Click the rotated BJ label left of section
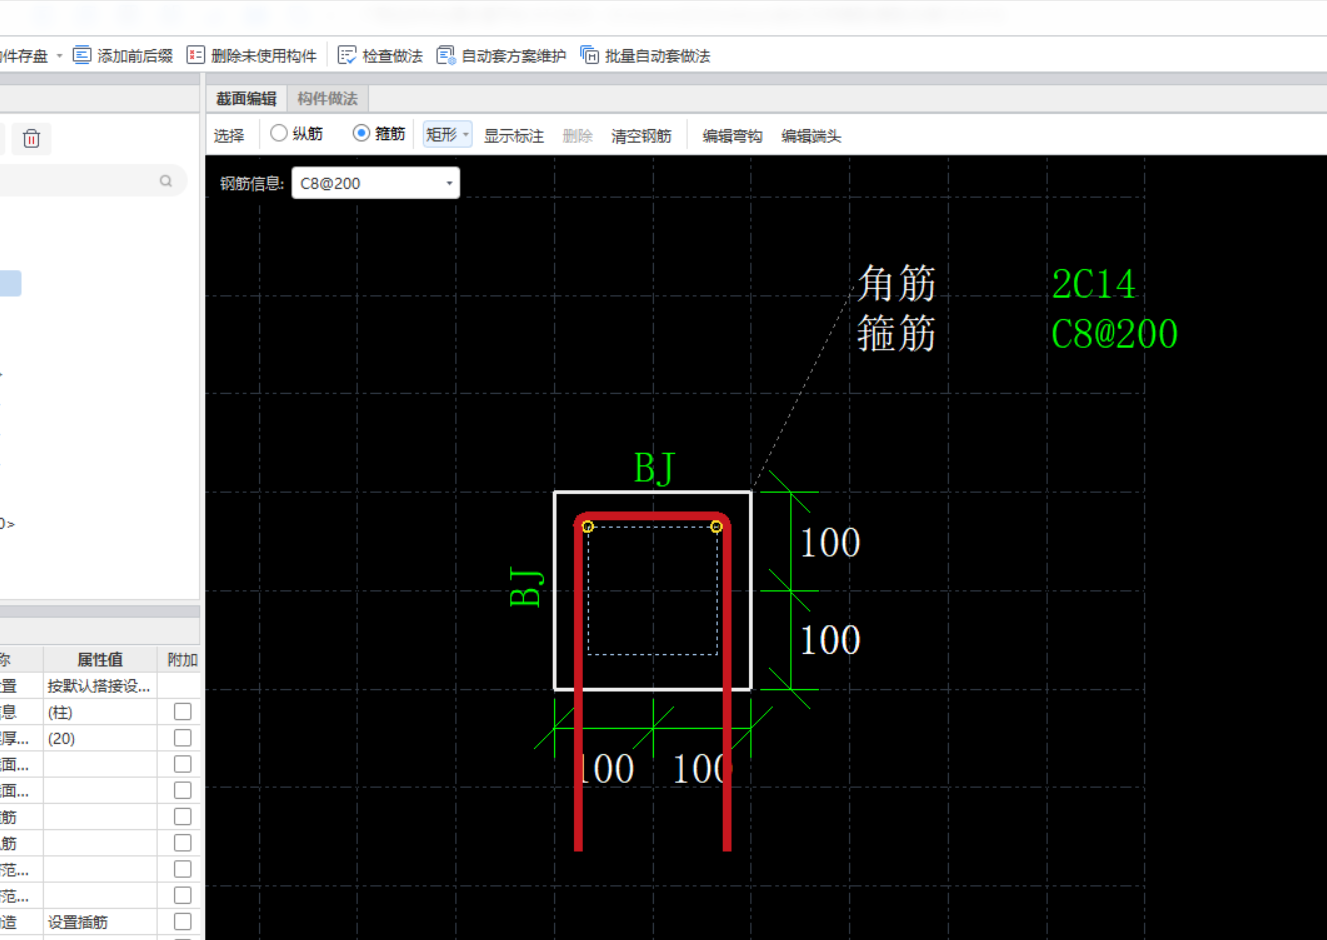The height and width of the screenshot is (940, 1327). (526, 587)
